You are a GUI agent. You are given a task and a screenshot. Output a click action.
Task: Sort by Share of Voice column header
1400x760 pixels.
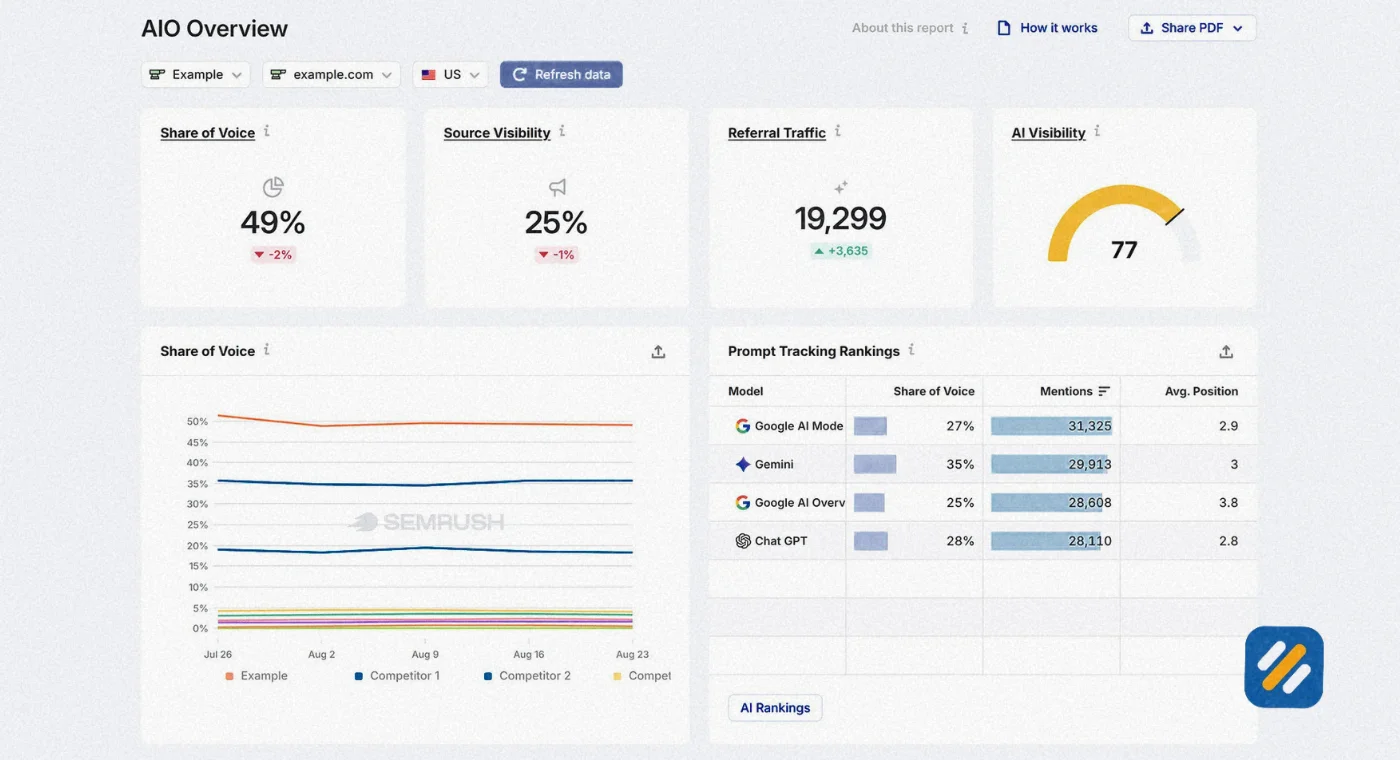pos(934,391)
